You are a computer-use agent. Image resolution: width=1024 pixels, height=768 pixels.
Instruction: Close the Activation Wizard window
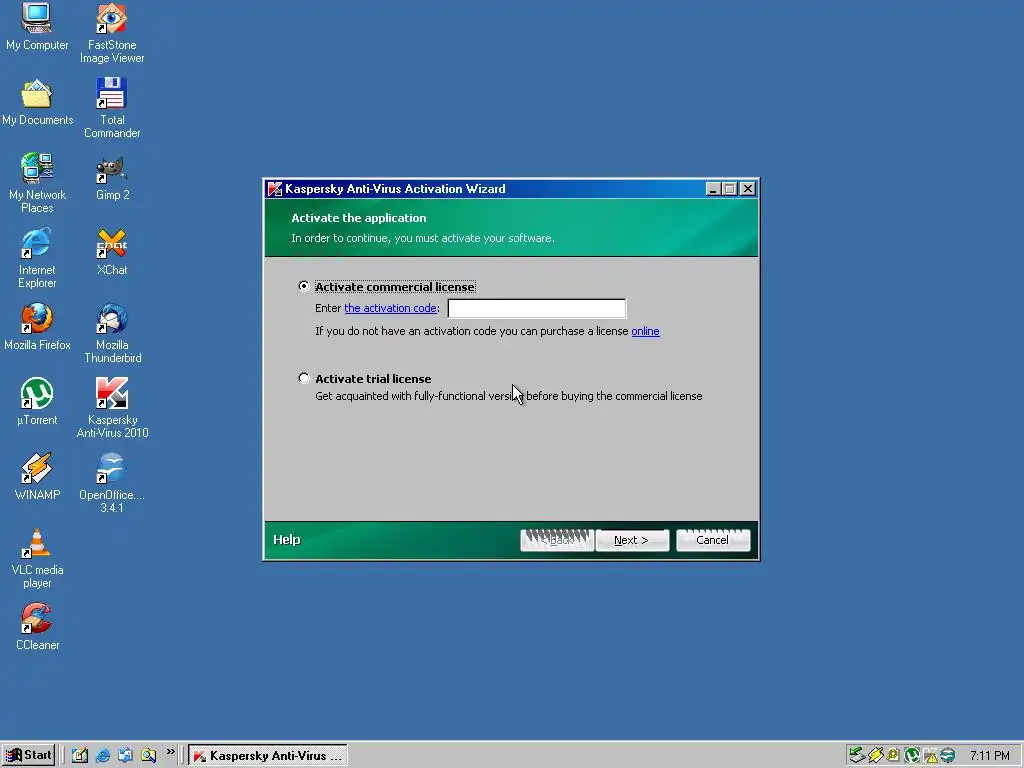[x=748, y=189]
